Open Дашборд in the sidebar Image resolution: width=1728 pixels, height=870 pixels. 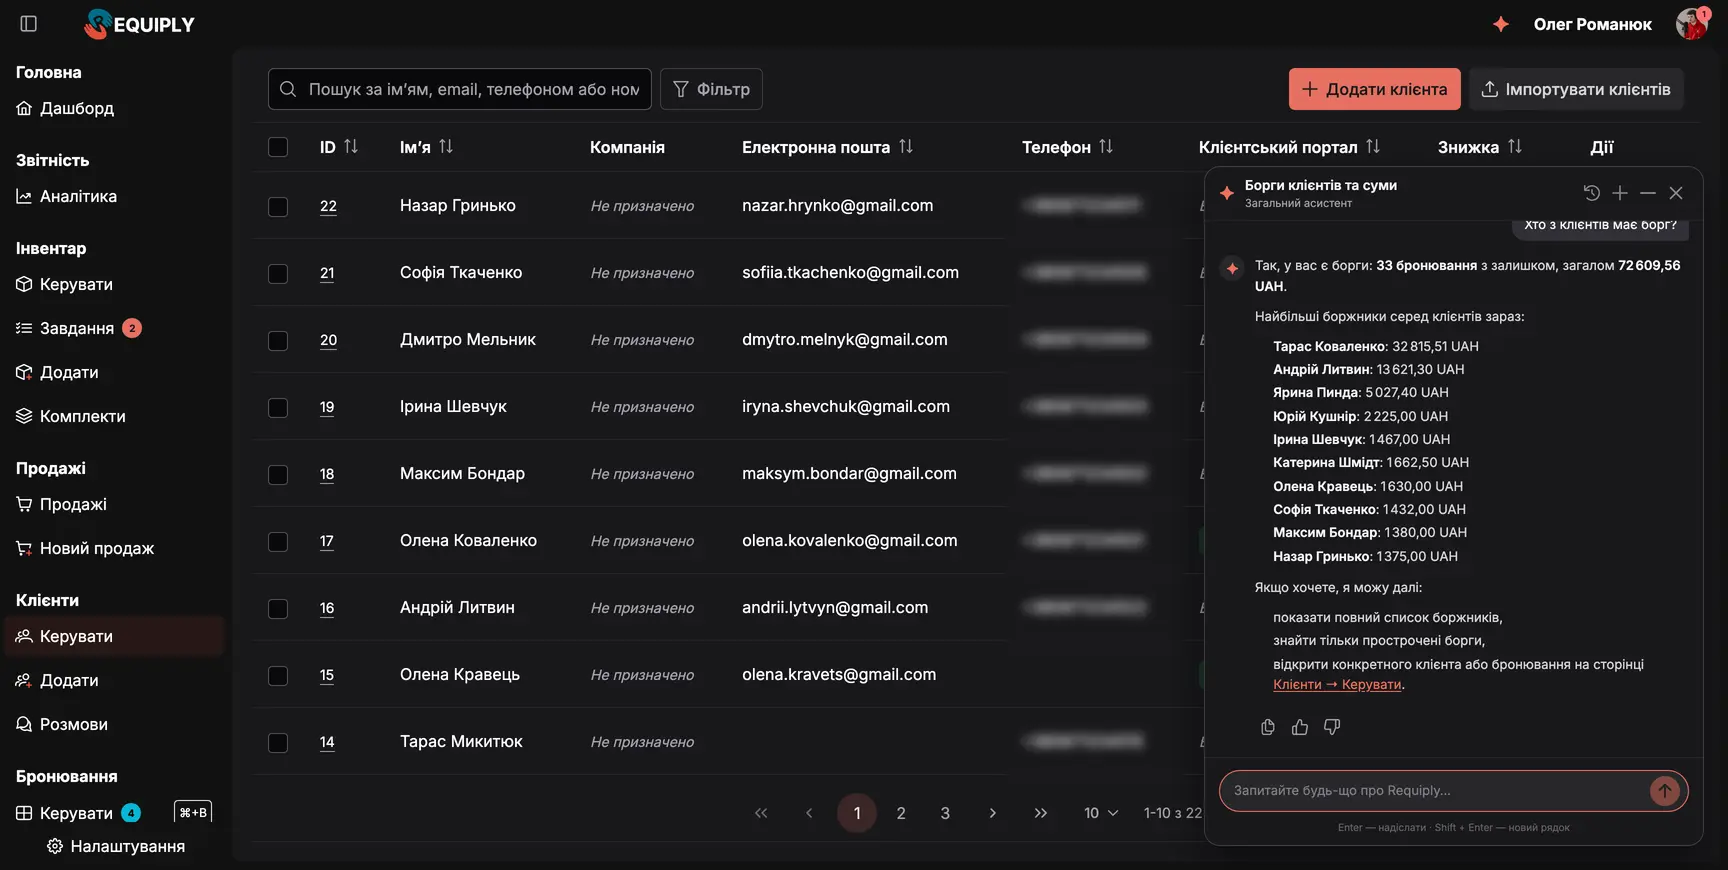click(x=65, y=108)
